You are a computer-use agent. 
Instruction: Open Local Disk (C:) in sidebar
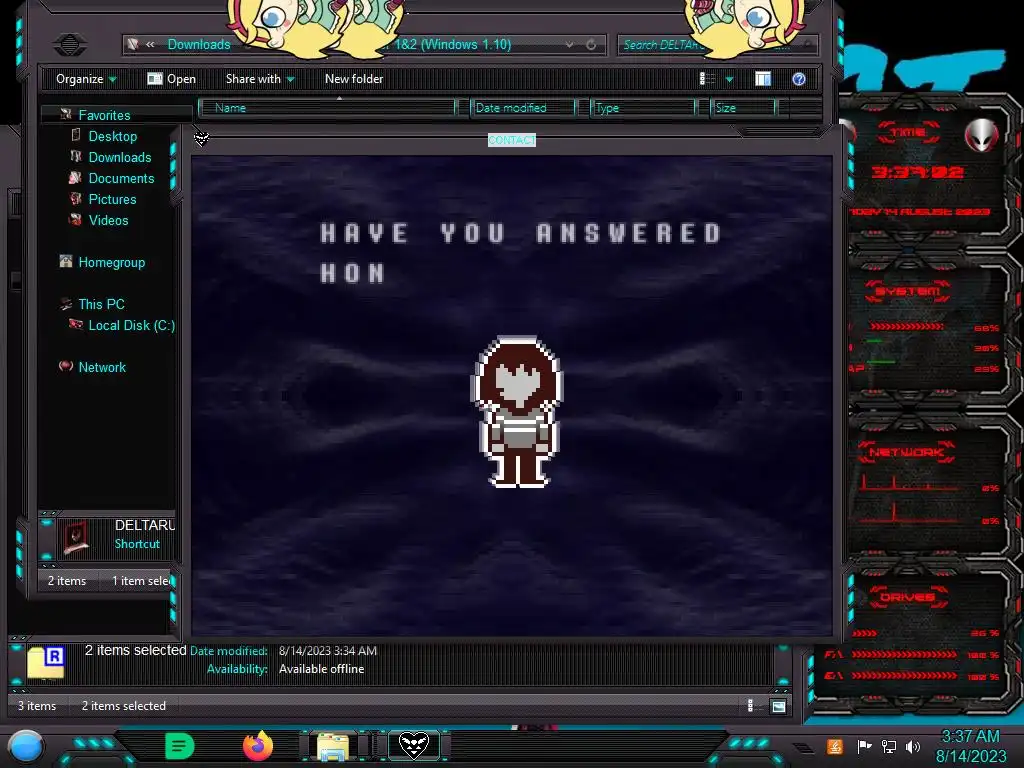tap(131, 325)
